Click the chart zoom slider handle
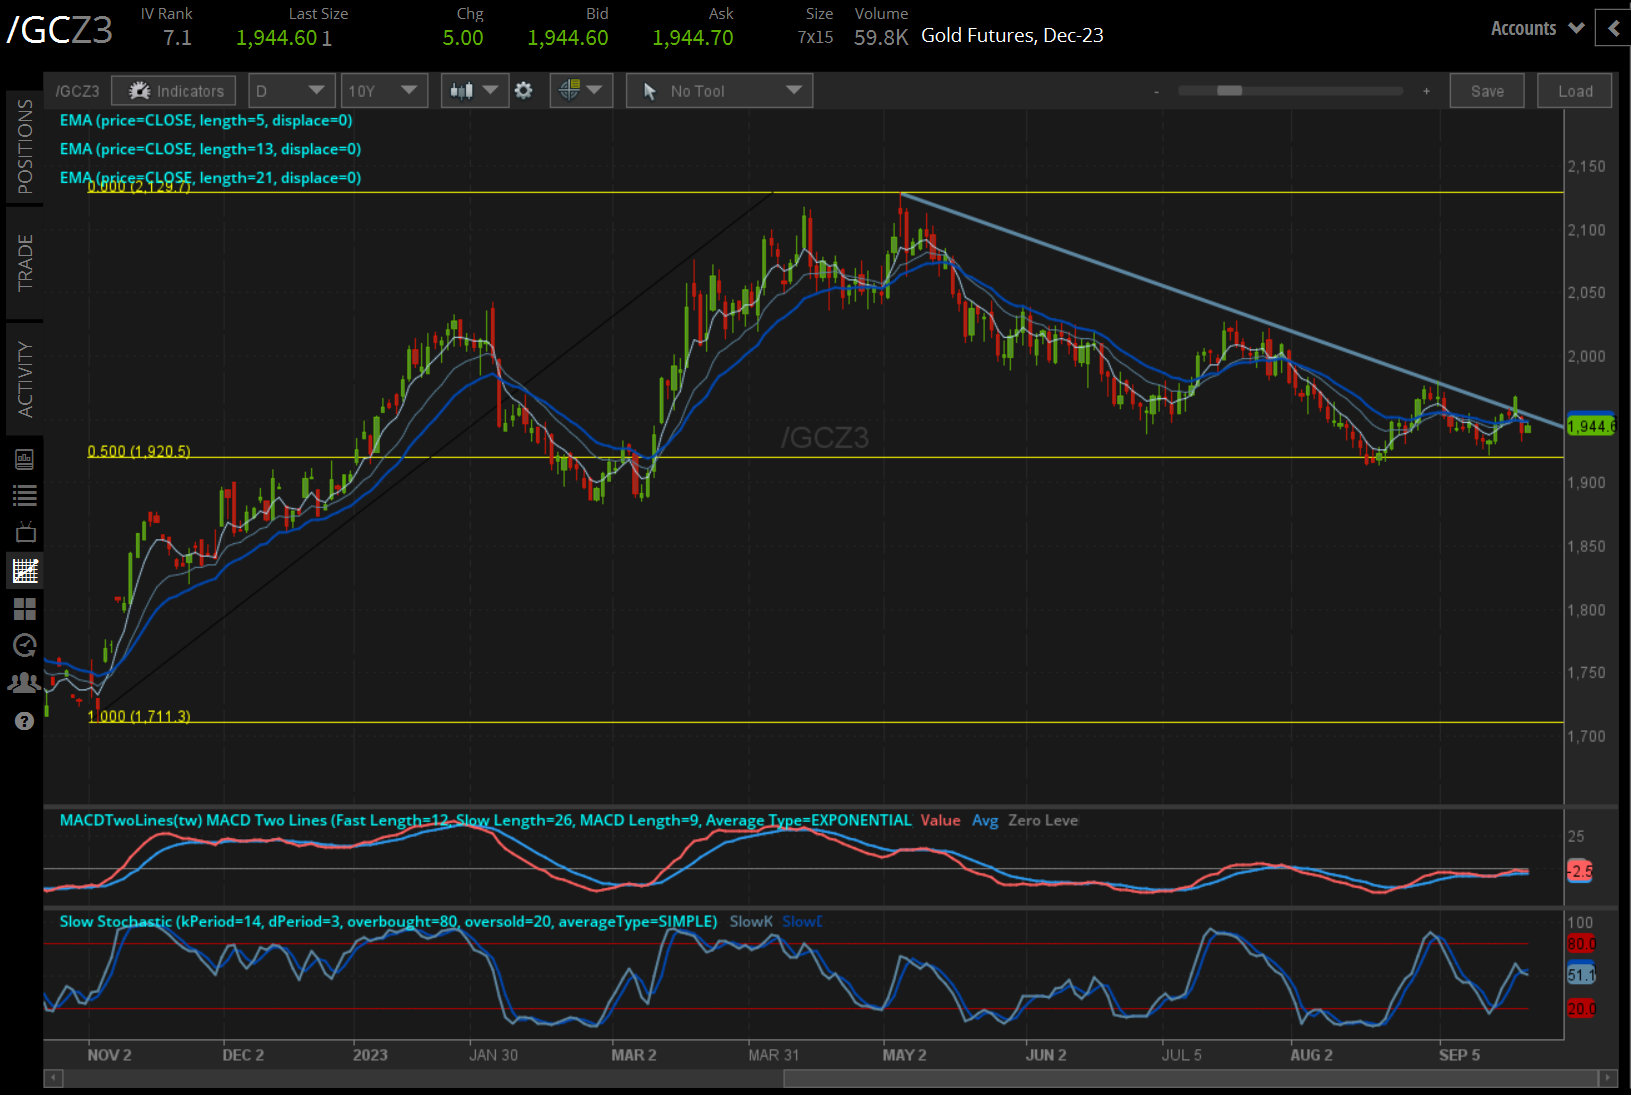 point(1229,91)
